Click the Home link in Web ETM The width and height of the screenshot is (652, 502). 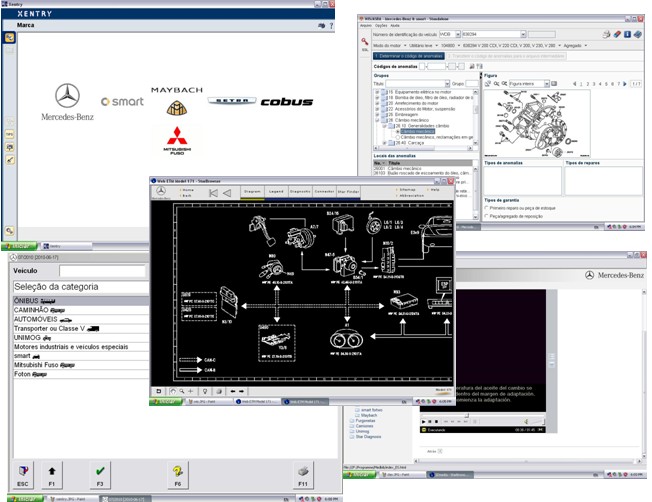(188, 190)
